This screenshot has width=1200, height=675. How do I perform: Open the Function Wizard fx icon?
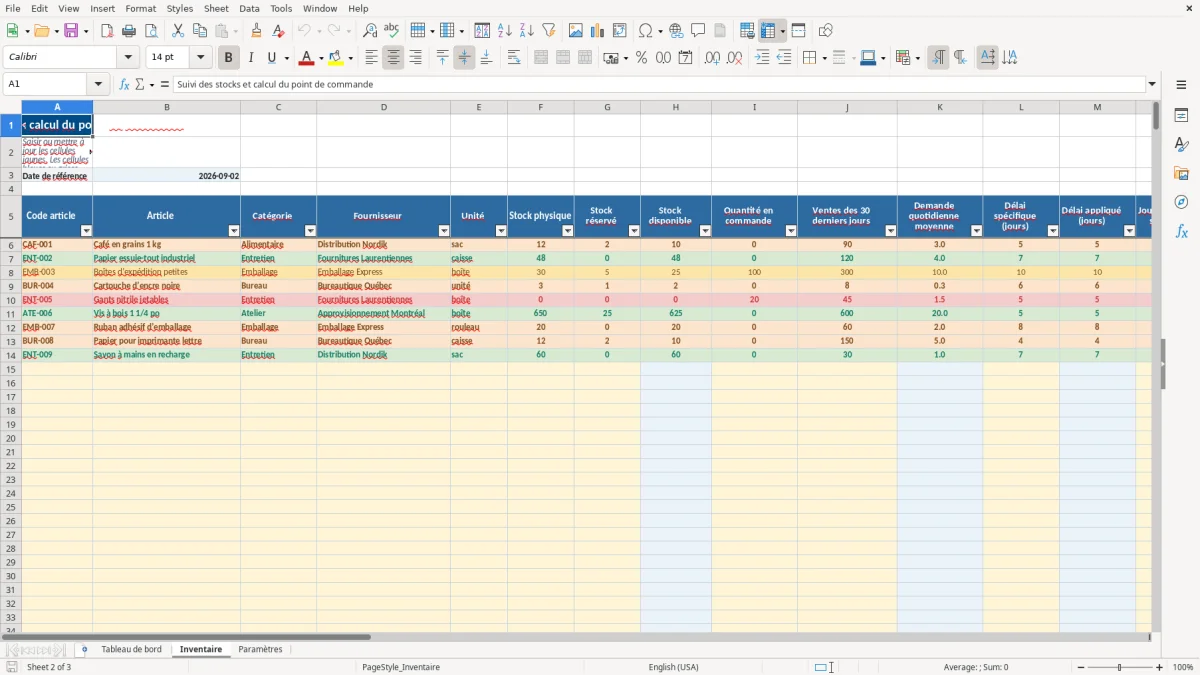125,85
